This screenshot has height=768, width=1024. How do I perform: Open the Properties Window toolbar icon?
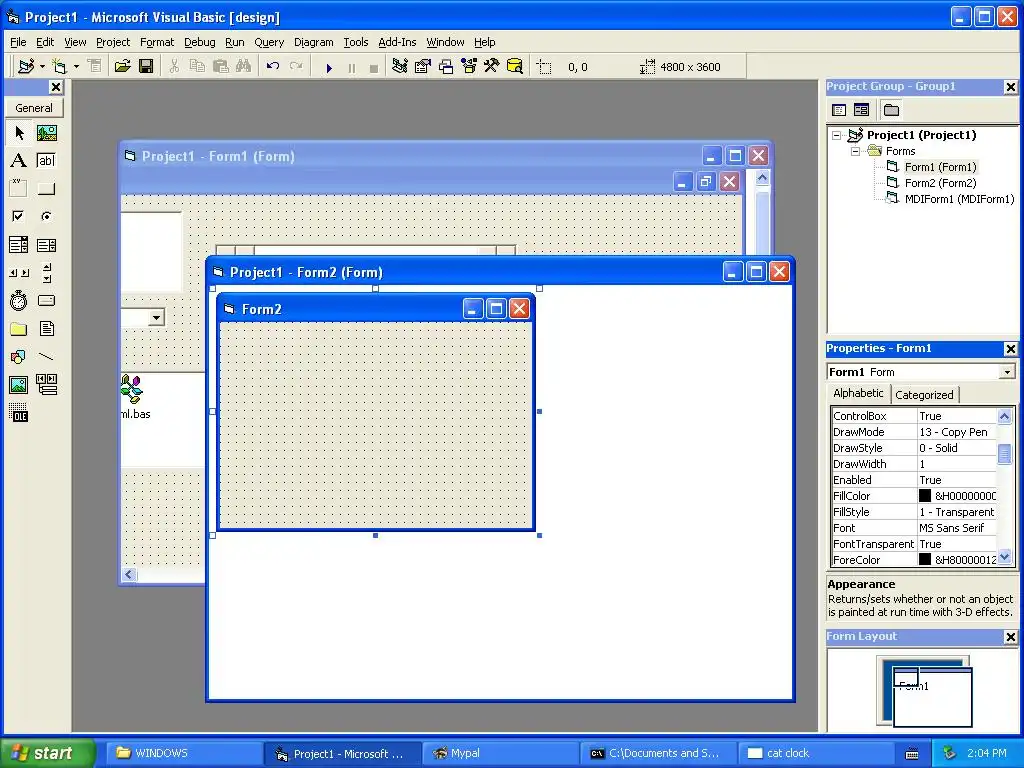click(x=423, y=67)
